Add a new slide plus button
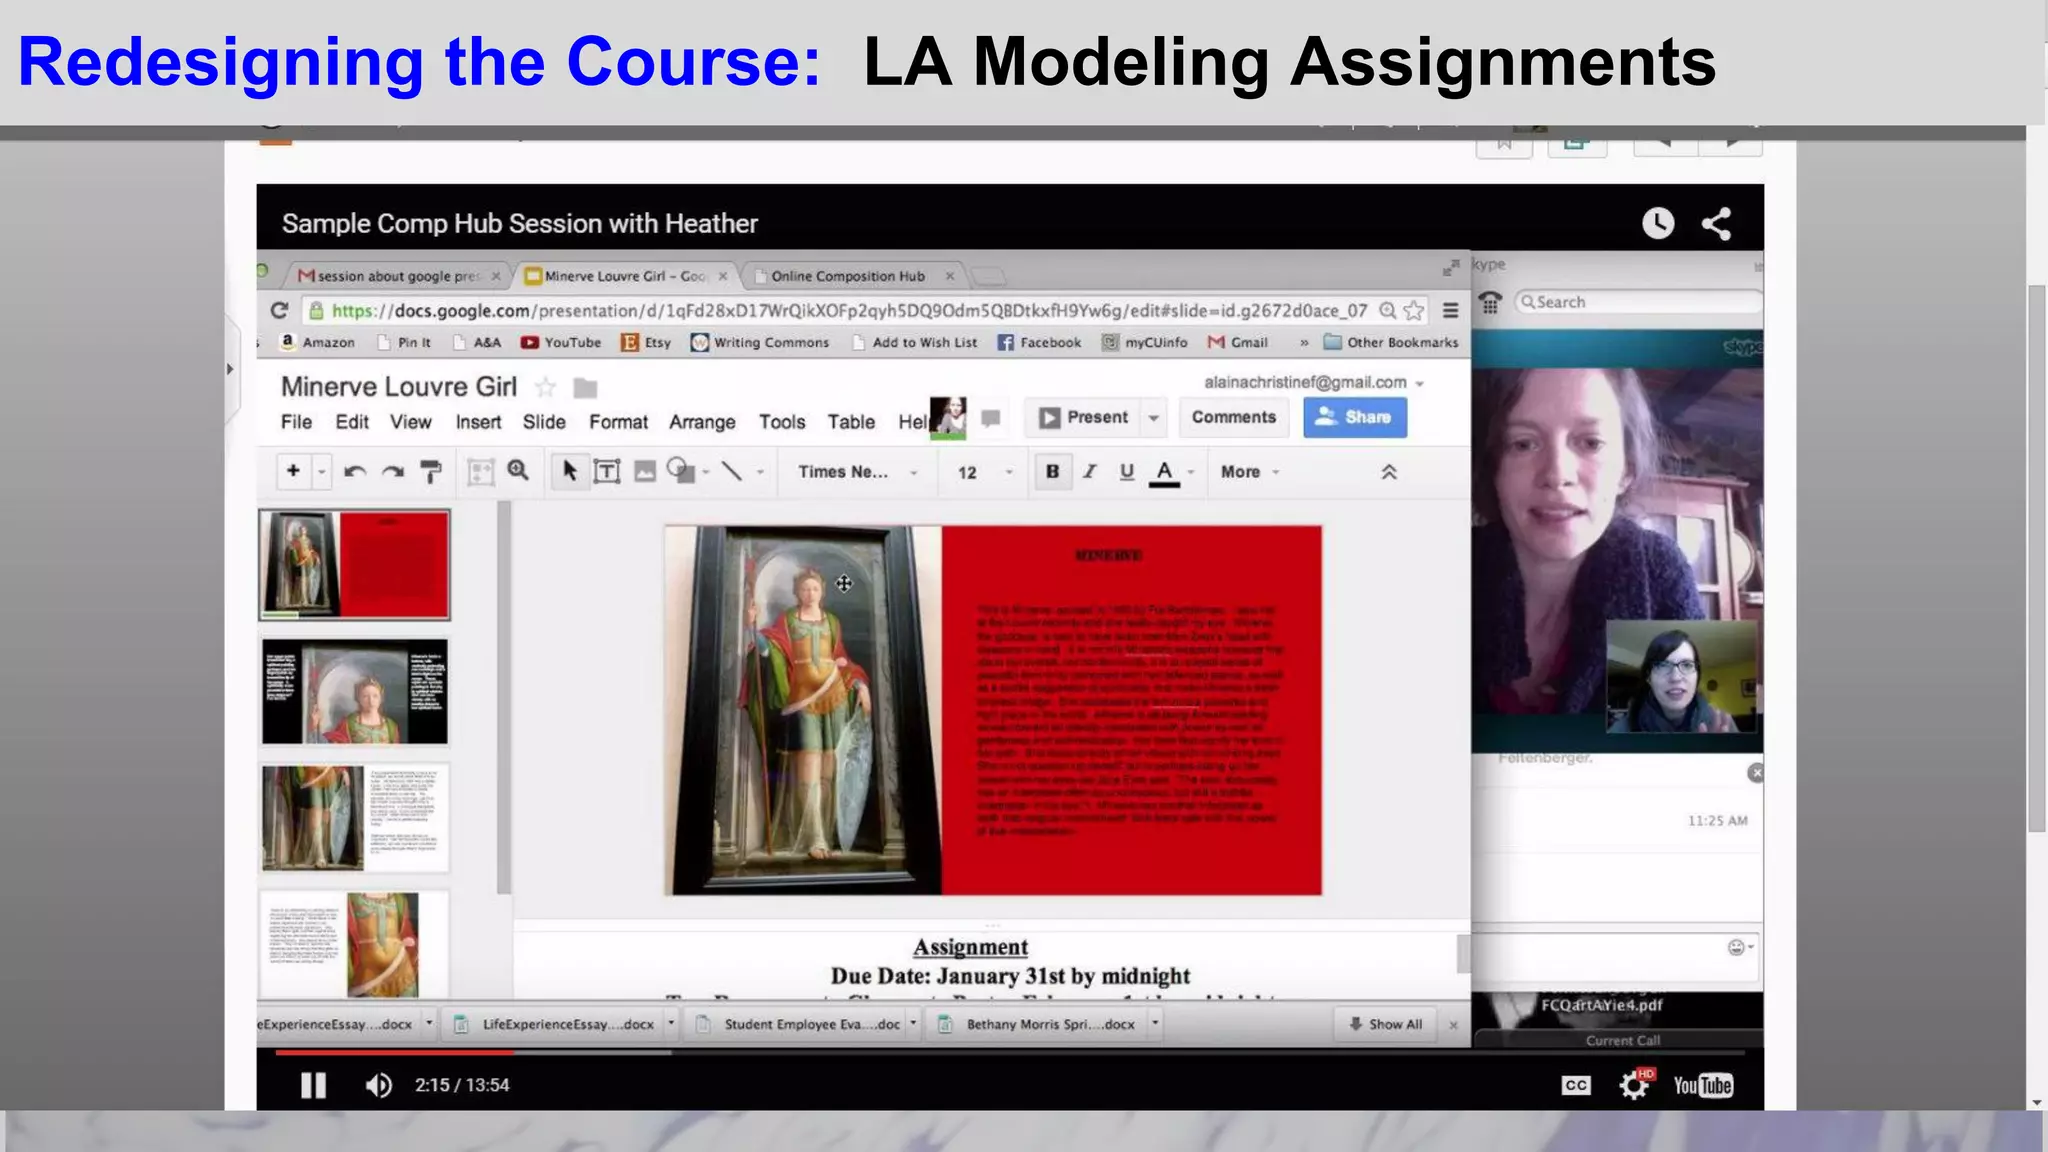This screenshot has height=1152, width=2048. point(293,471)
